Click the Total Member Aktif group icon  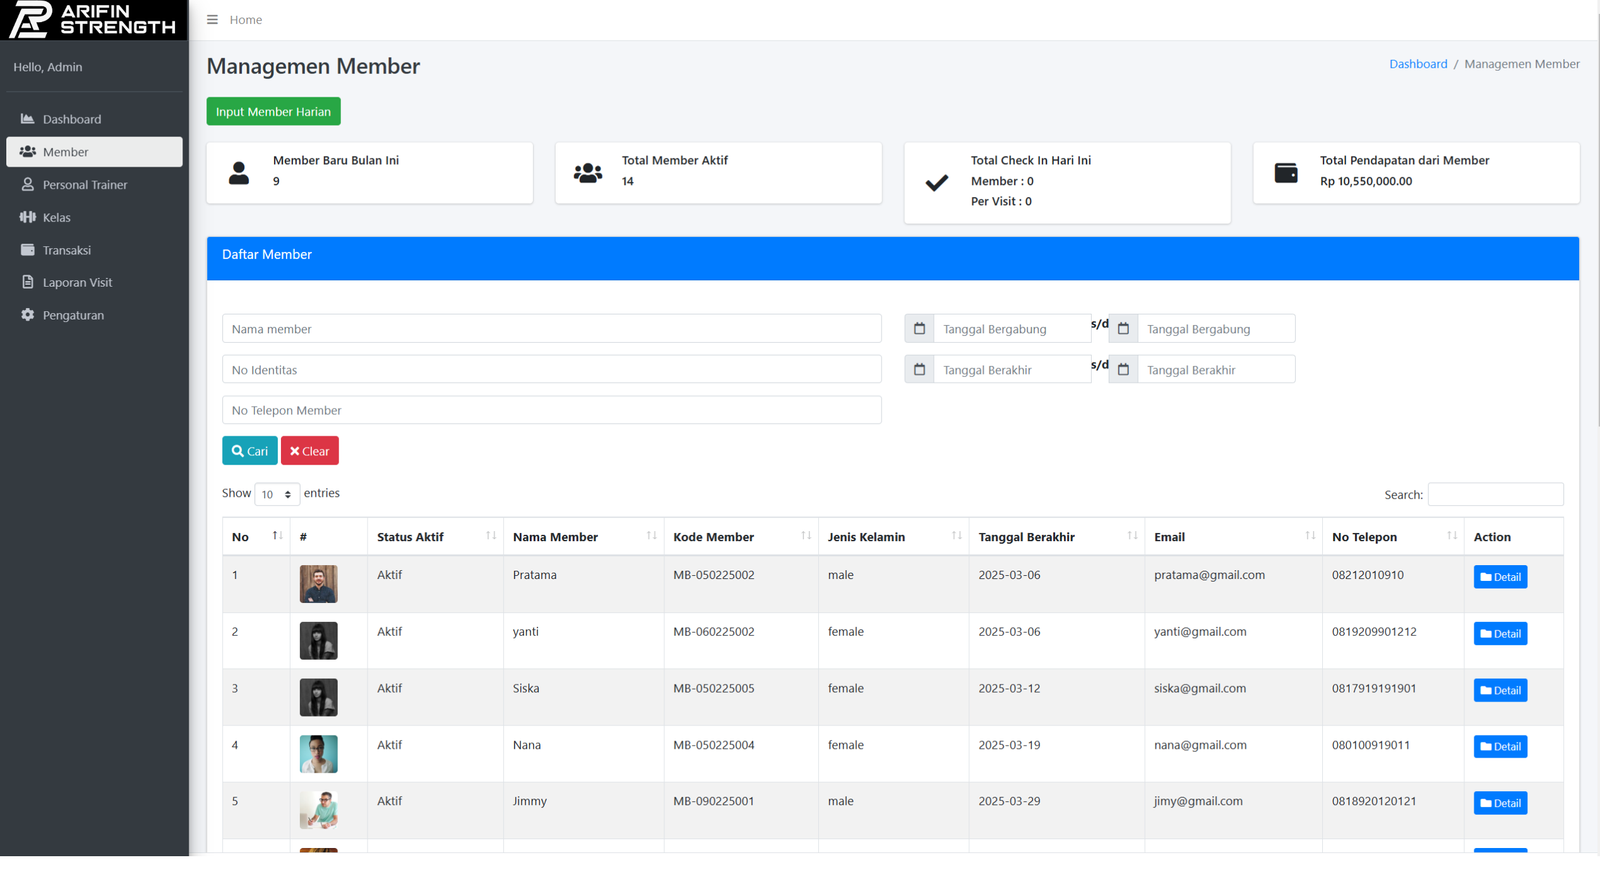coord(588,173)
